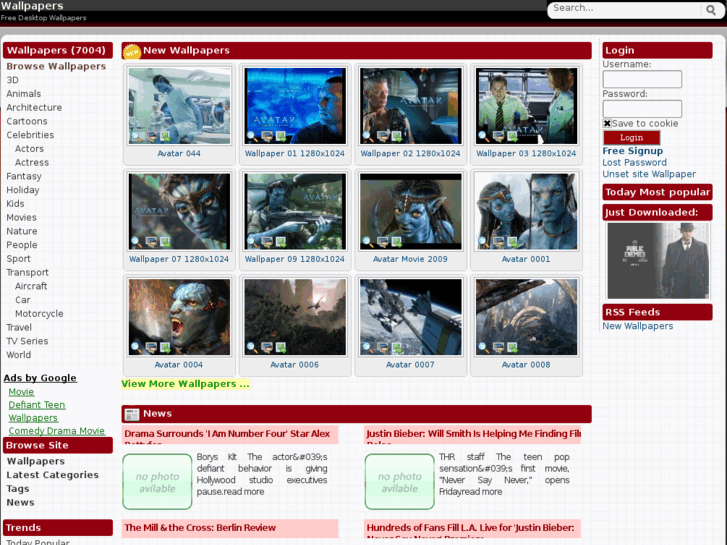Click the magnifier icon on Wallpaper 07 1280x1024
The image size is (727, 545).
pos(136,242)
